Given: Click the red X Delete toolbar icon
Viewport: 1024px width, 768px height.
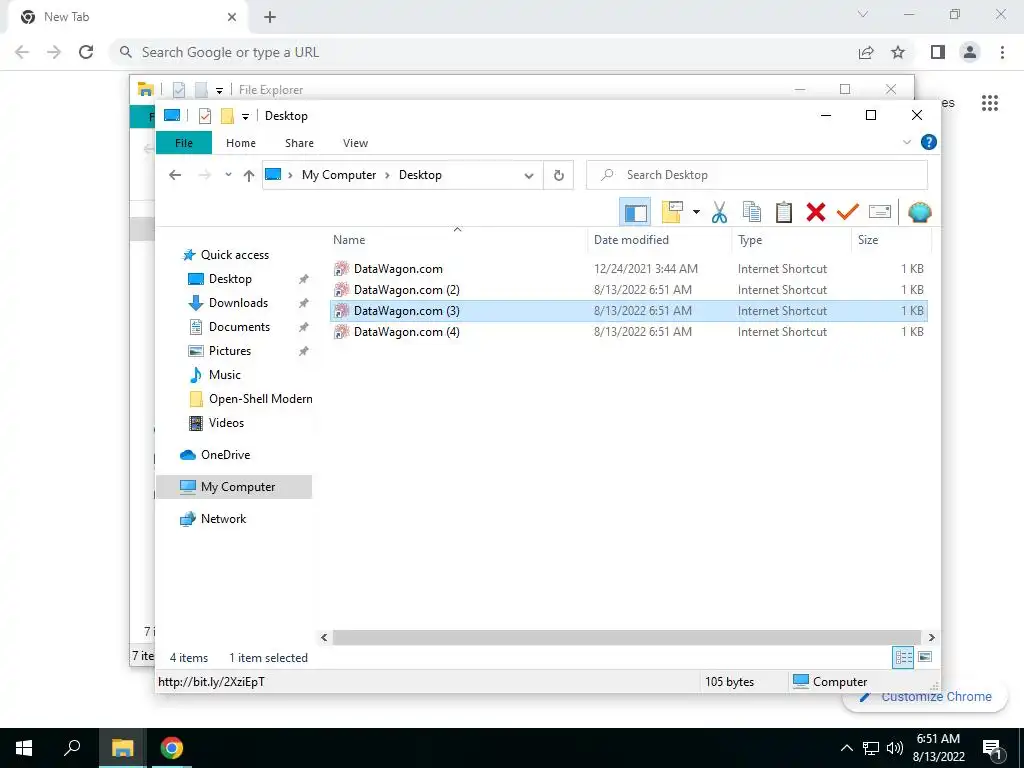Looking at the screenshot, I should coord(816,212).
